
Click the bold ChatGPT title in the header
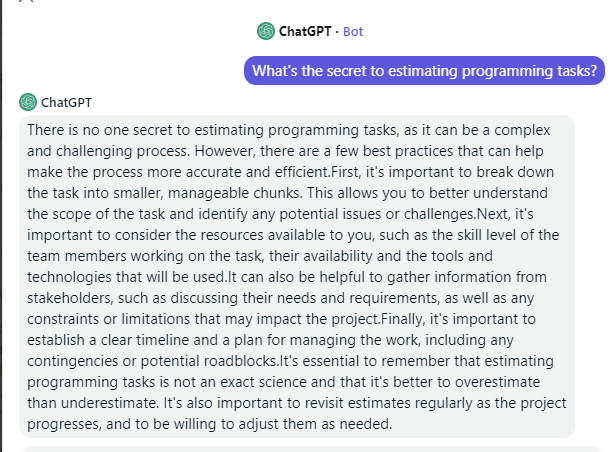pyautogui.click(x=305, y=31)
